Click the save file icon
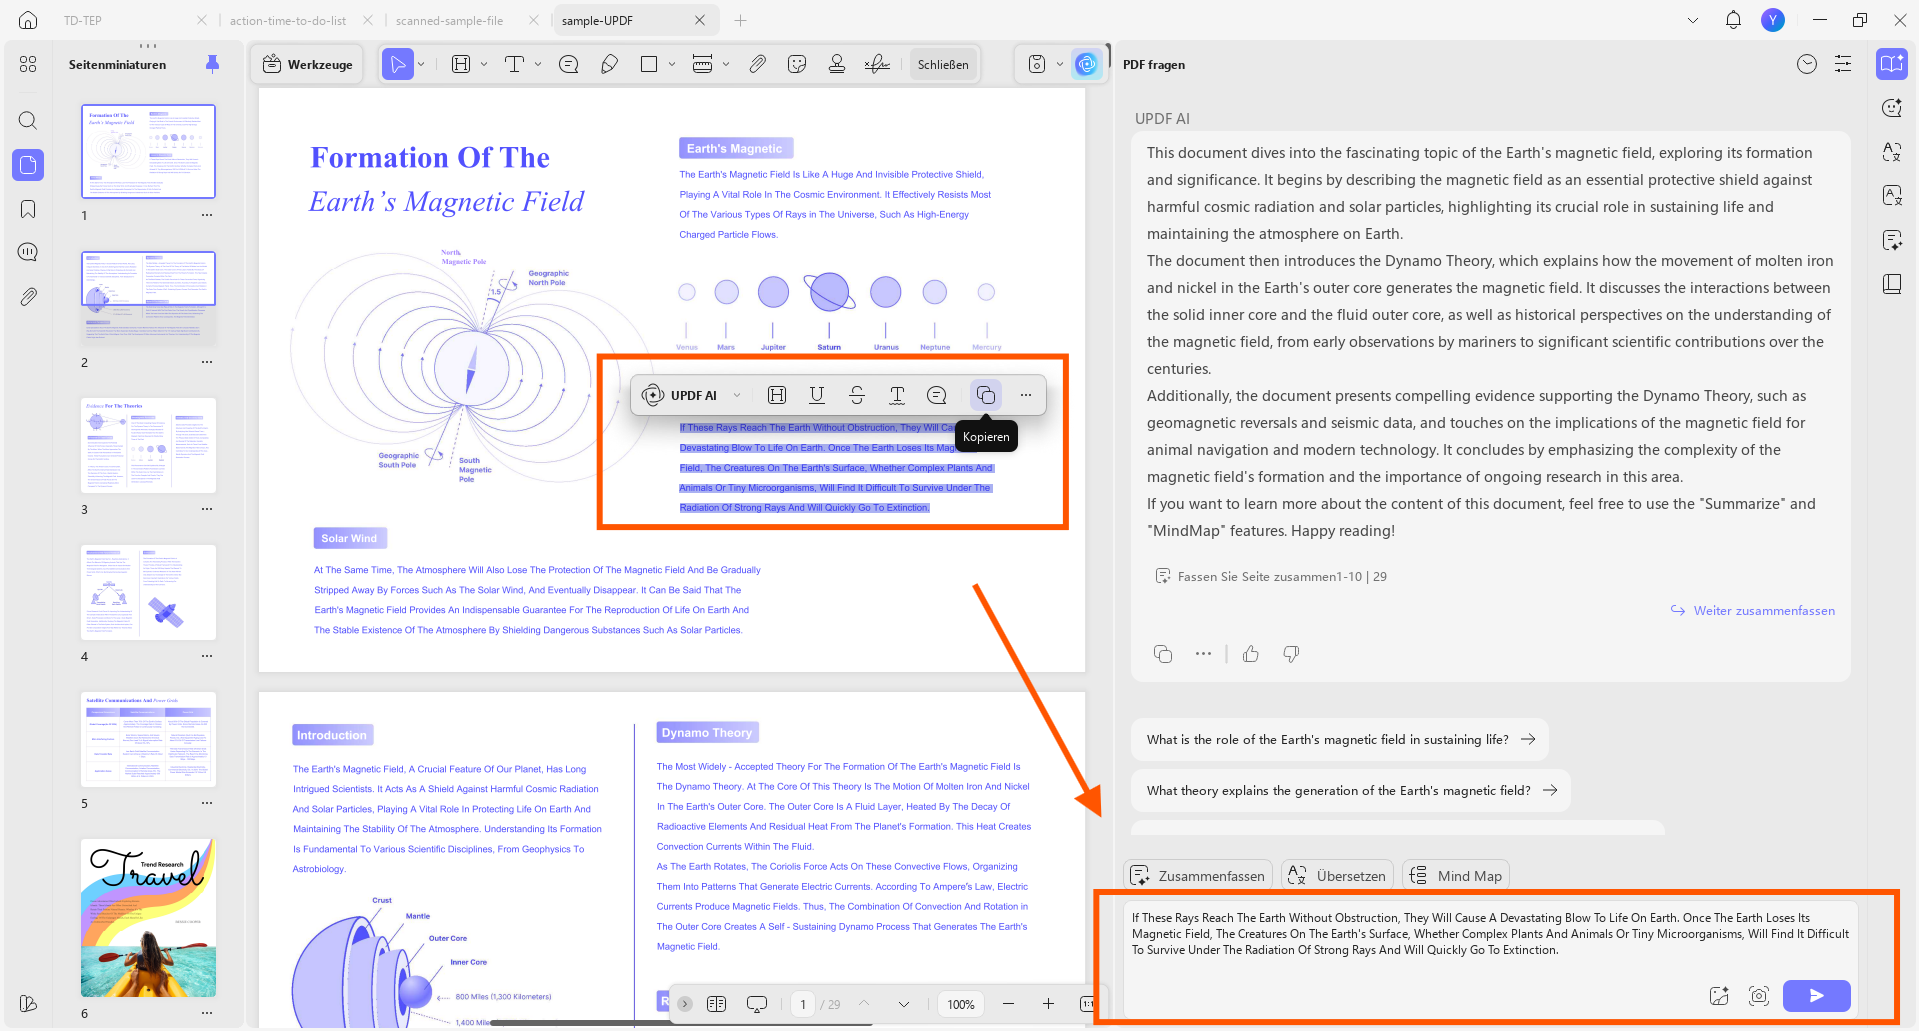Image resolution: width=1919 pixels, height=1031 pixels. (x=1037, y=64)
